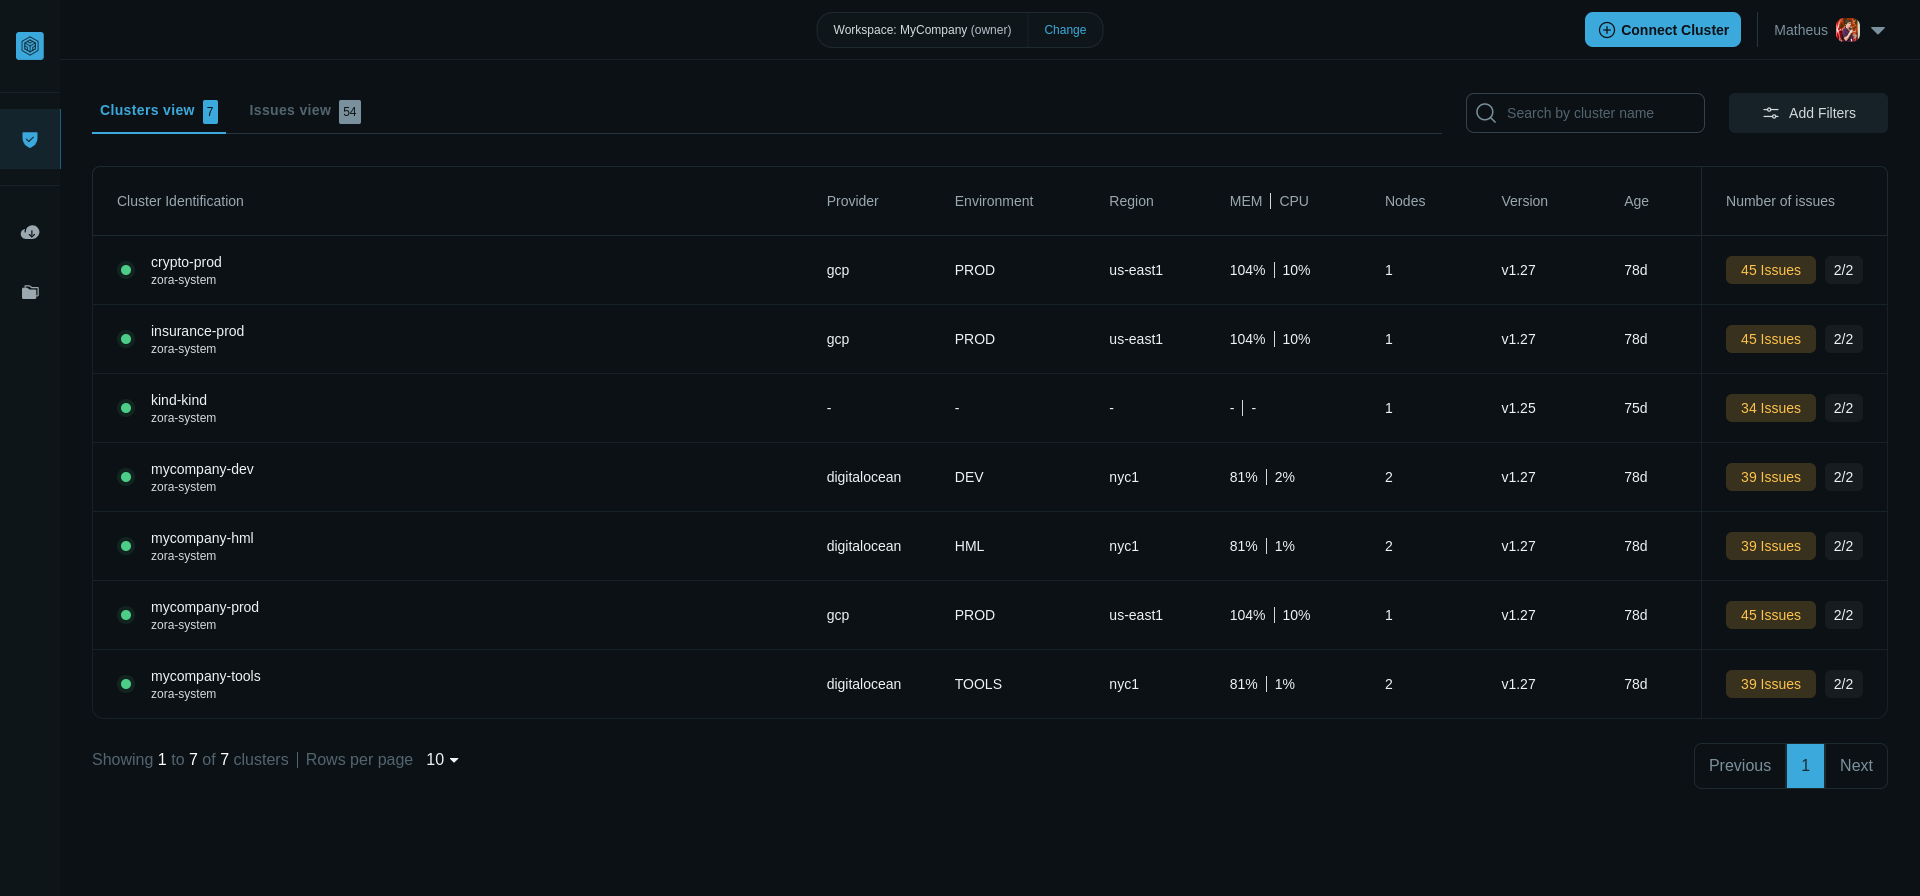Click the 2/2 badge for mycompany-tools
Viewport: 1920px width, 896px height.
(x=1843, y=684)
